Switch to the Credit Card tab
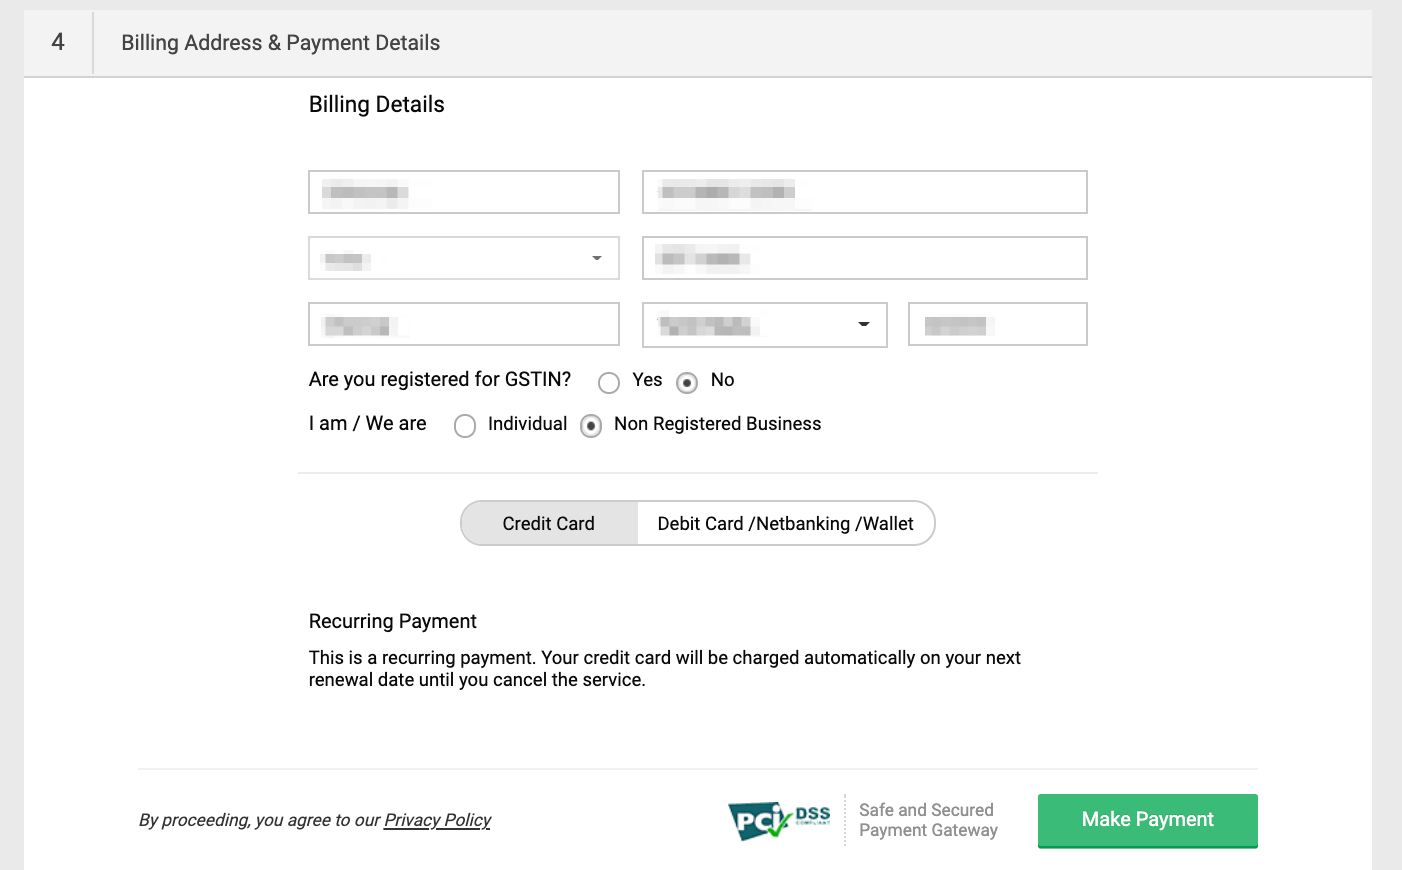The width and height of the screenshot is (1402, 870). [x=549, y=523]
